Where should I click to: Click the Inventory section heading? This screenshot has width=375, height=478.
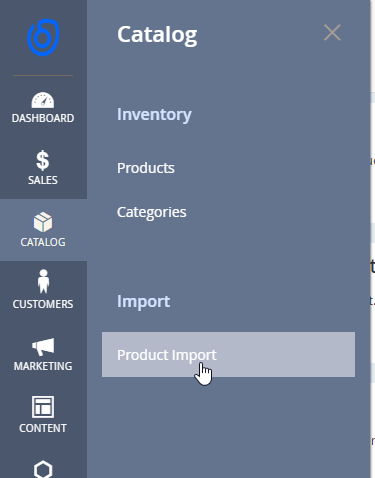click(154, 115)
